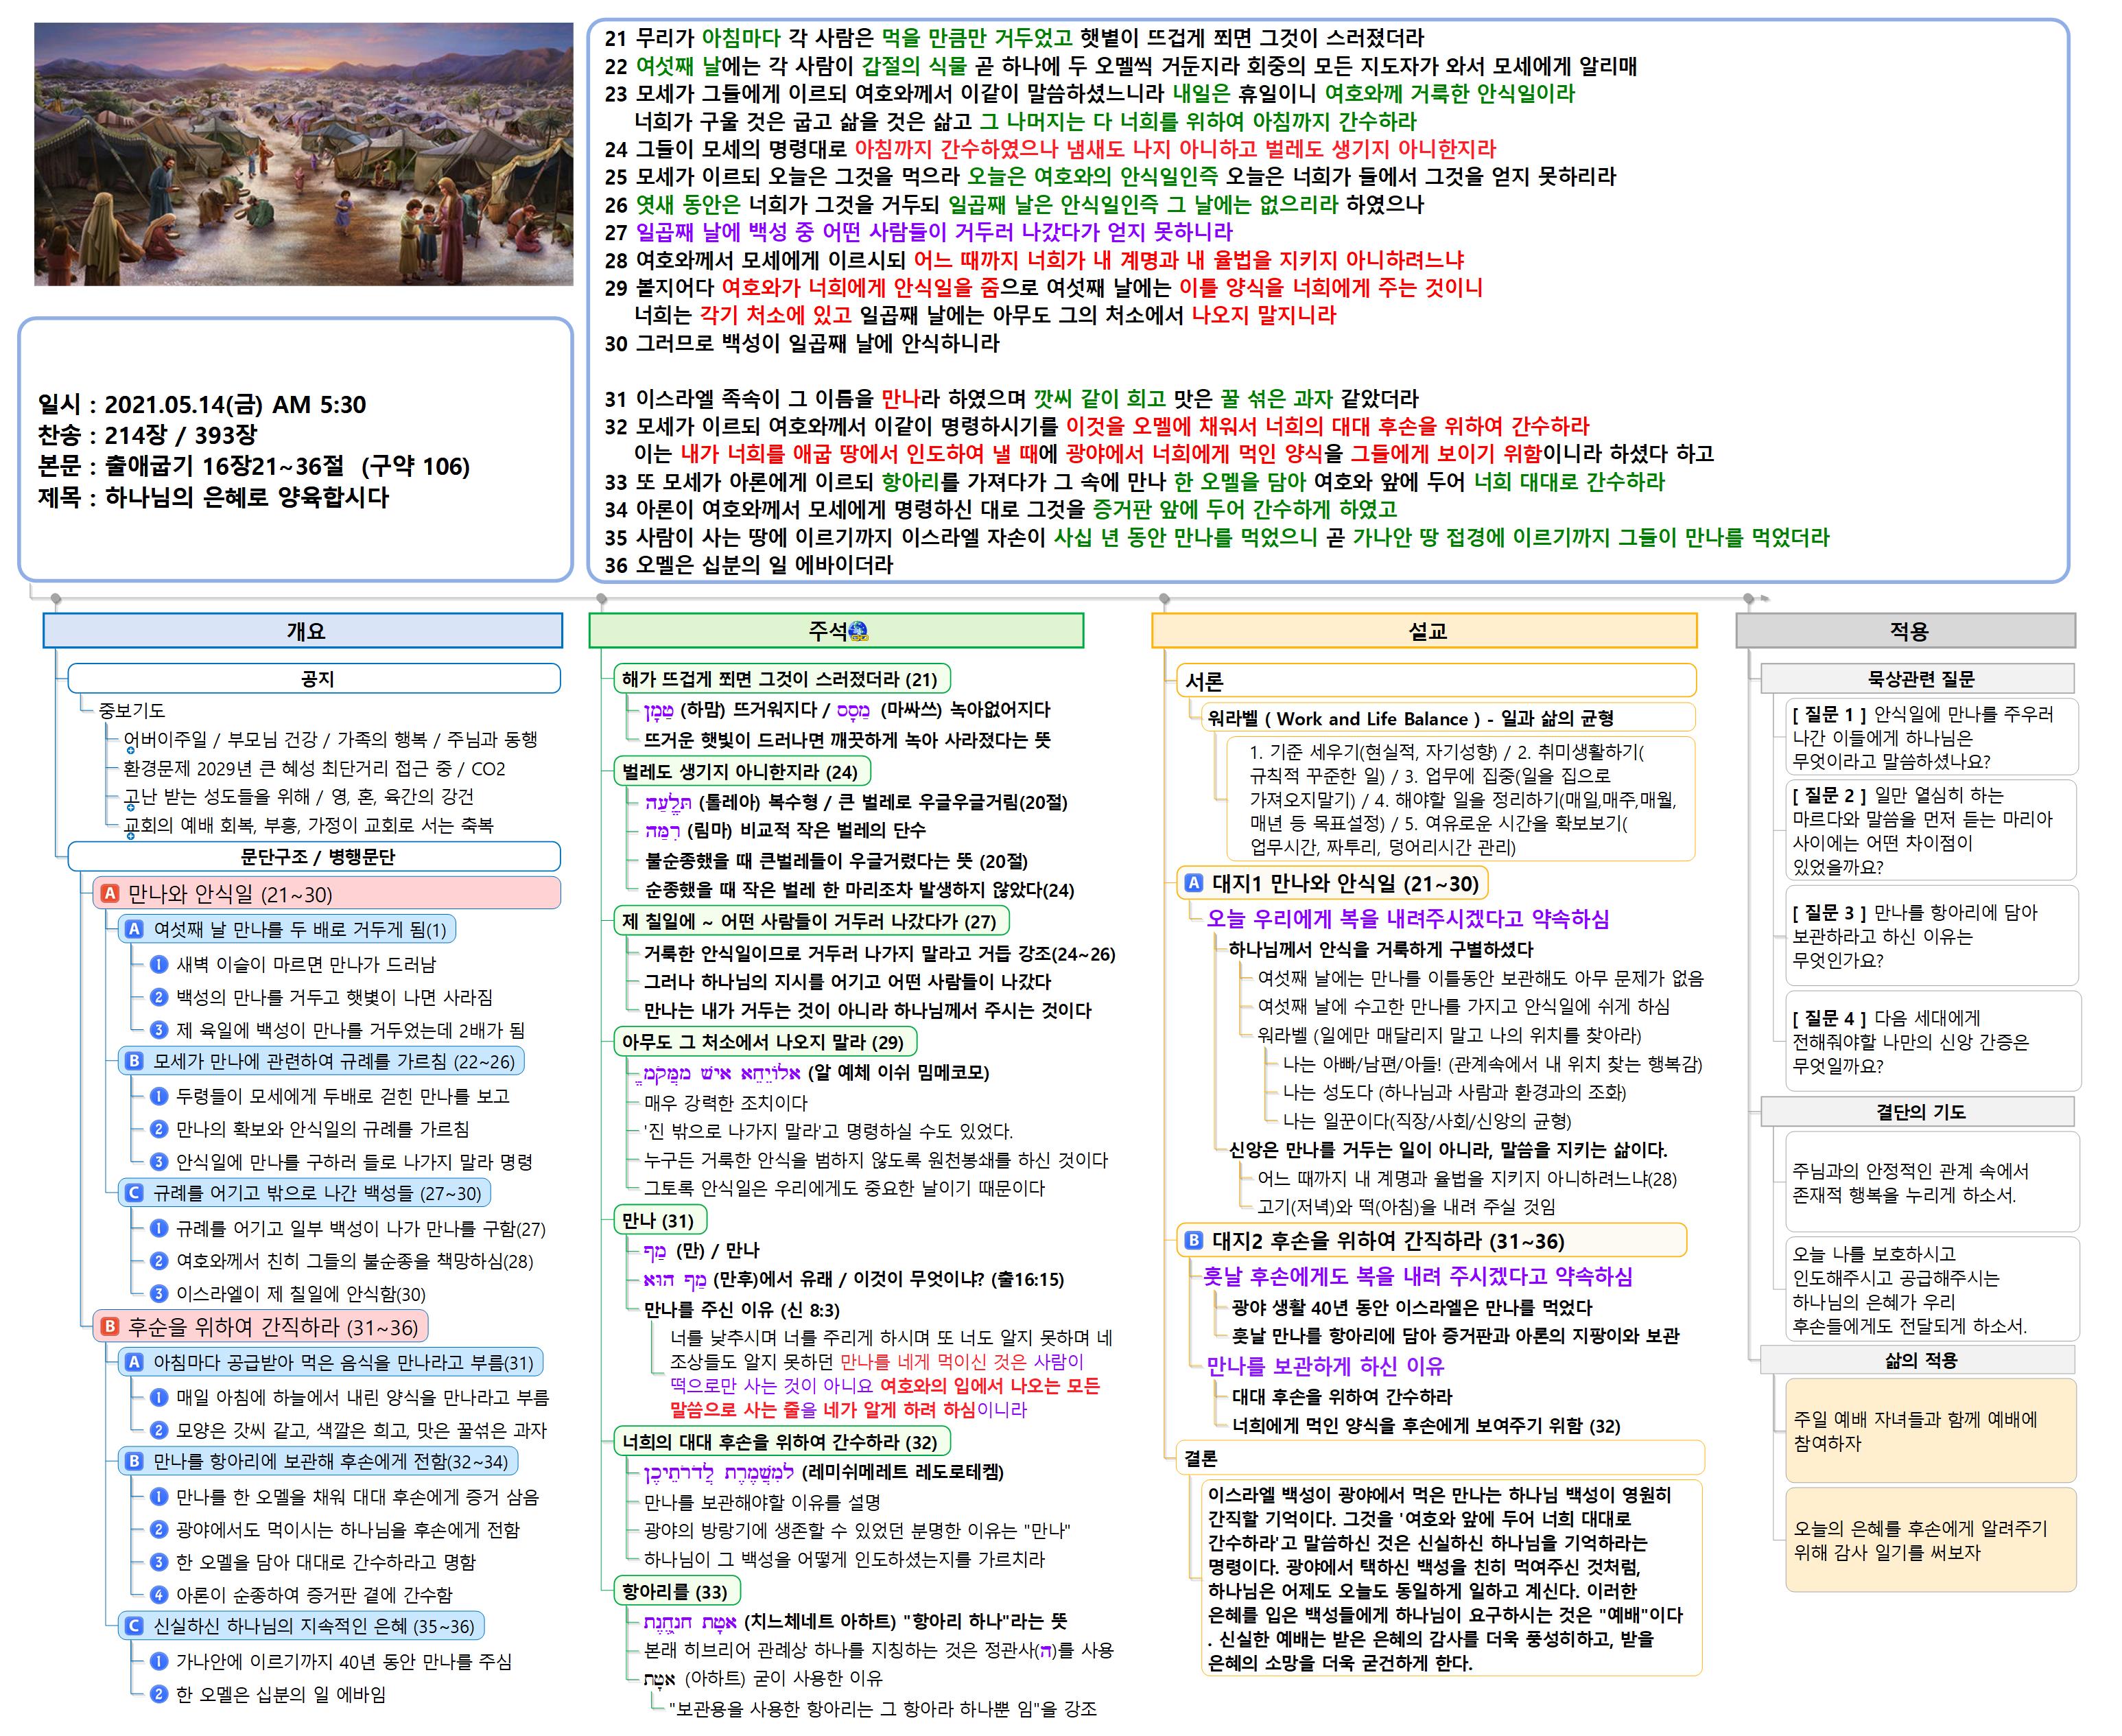The width and height of the screenshot is (2122, 1736).
Task: Click blue A badge on 여섯째 날 만나를 두 배로 거두게 됨
Action: [134, 929]
